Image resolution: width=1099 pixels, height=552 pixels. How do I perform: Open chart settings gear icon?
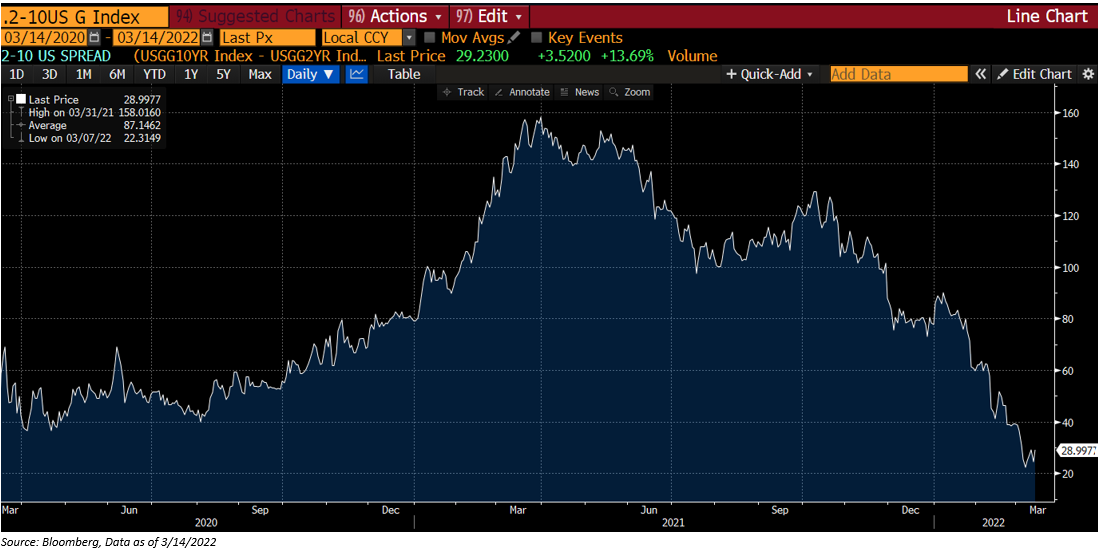coord(1088,74)
